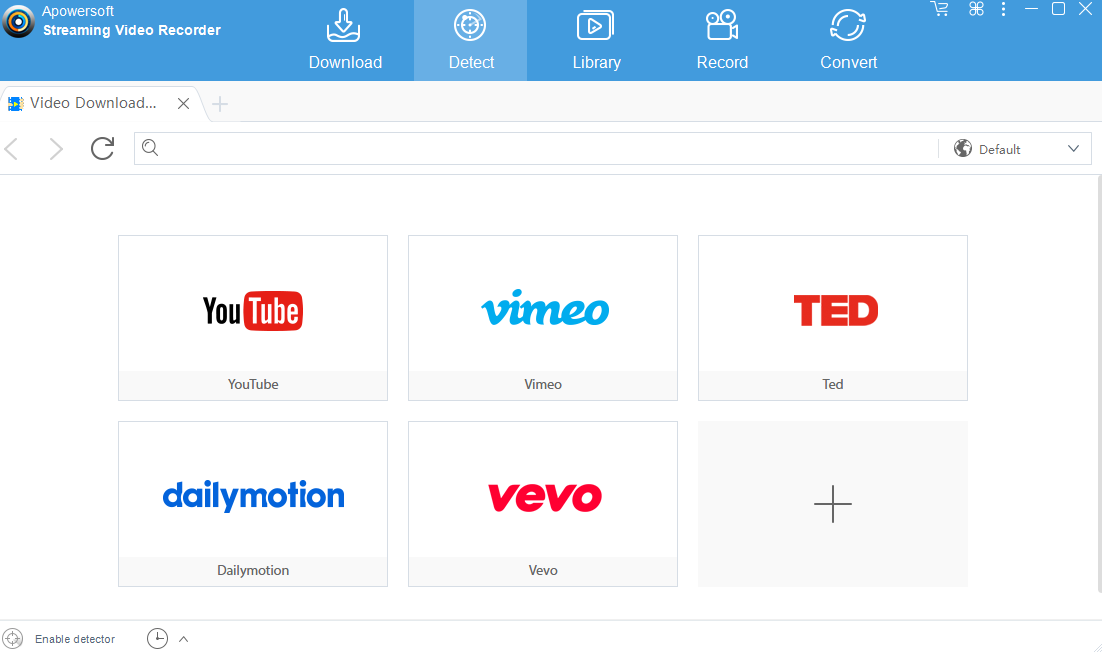This screenshot has height=652, width=1102.
Task: Open the Vevo site tile
Action: [543, 504]
